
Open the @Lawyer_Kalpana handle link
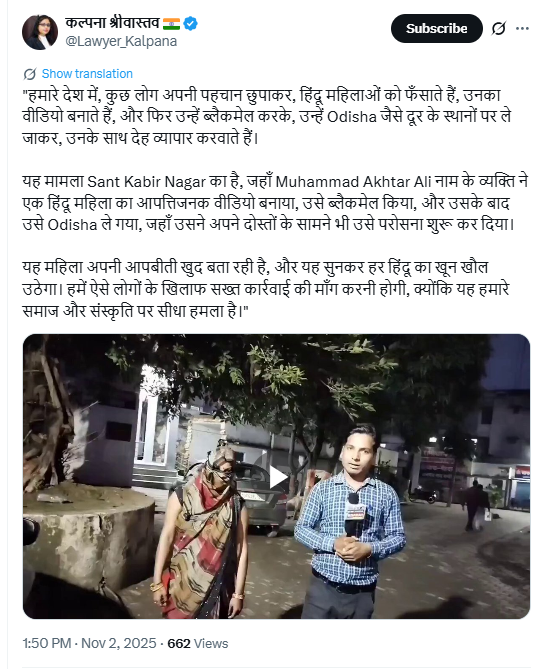coord(121,41)
